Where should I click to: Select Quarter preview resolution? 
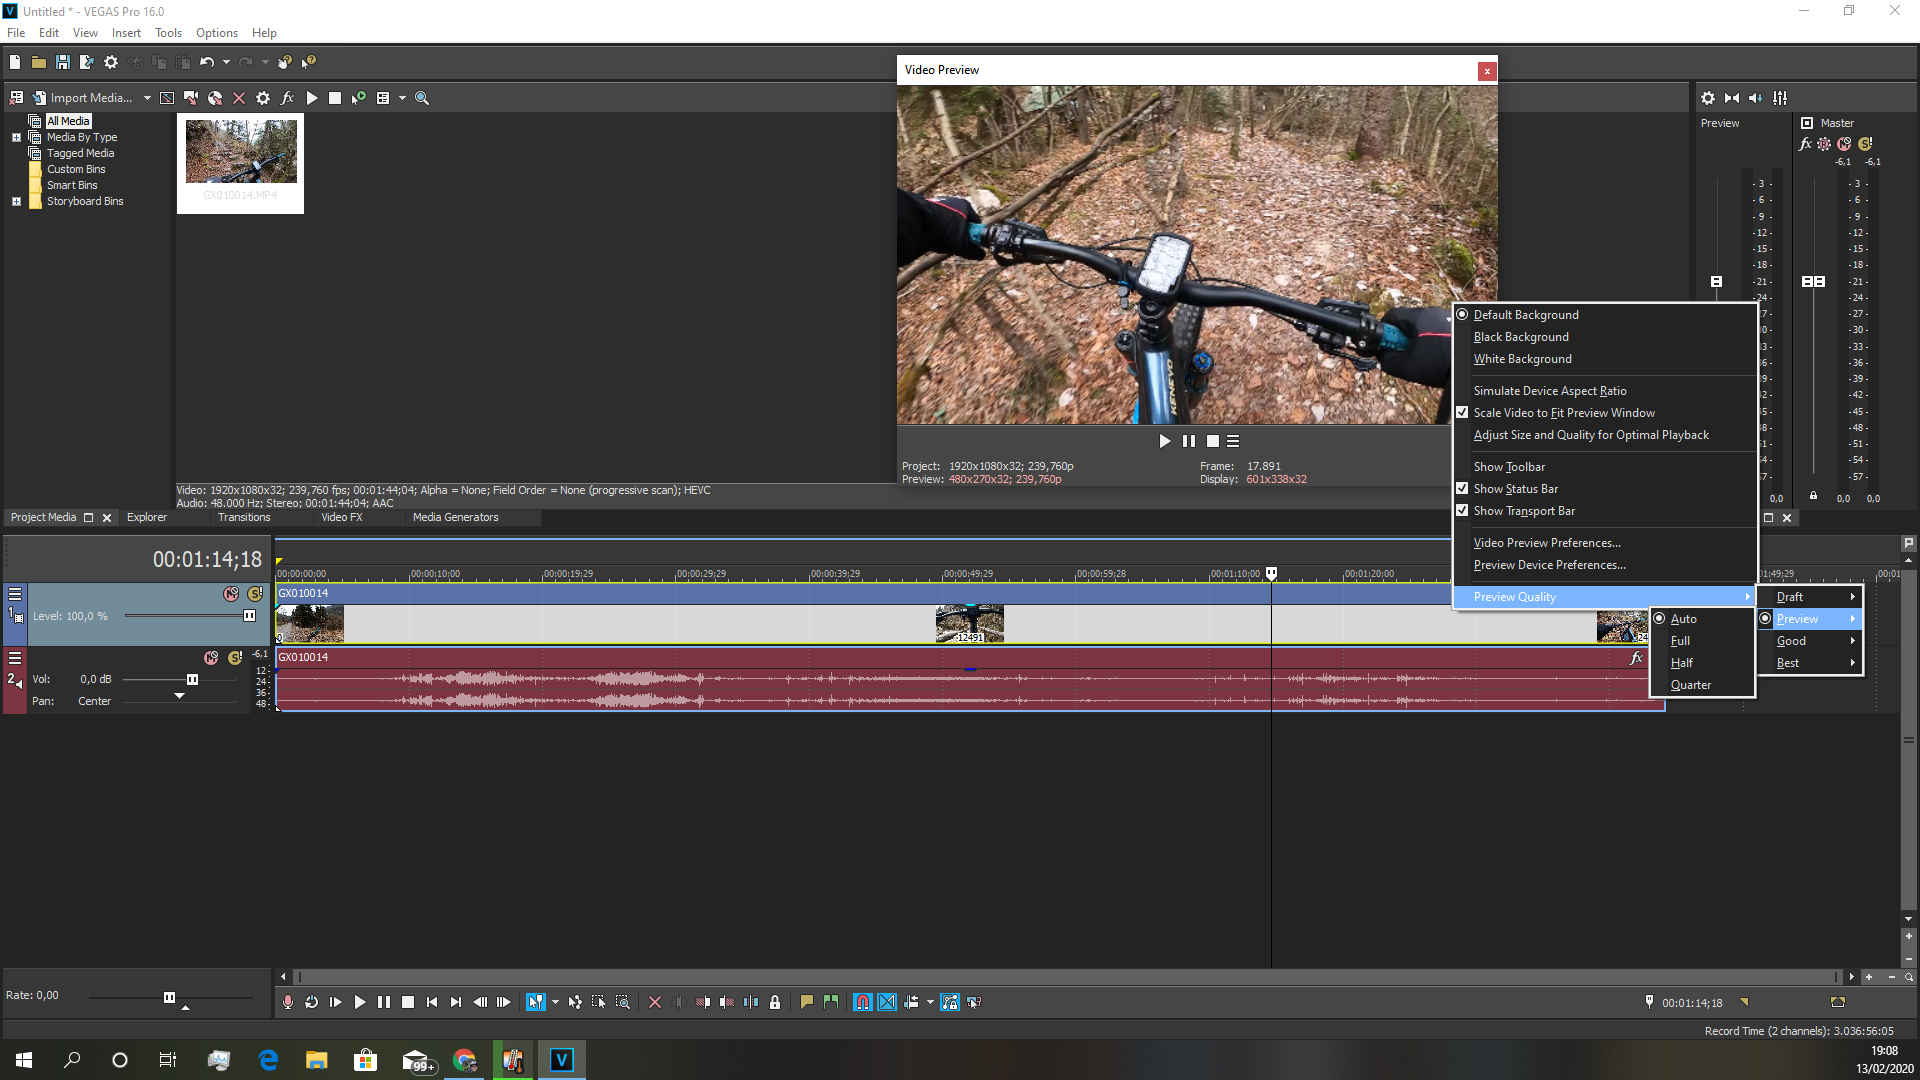1691,685
